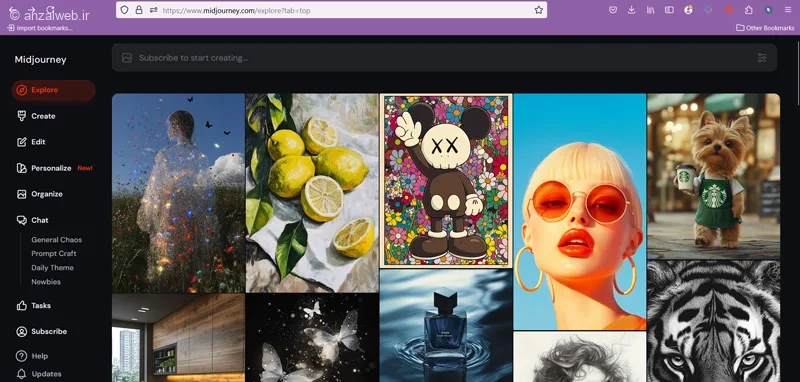Open the browser Library icon
800x382 pixels.
coord(651,10)
